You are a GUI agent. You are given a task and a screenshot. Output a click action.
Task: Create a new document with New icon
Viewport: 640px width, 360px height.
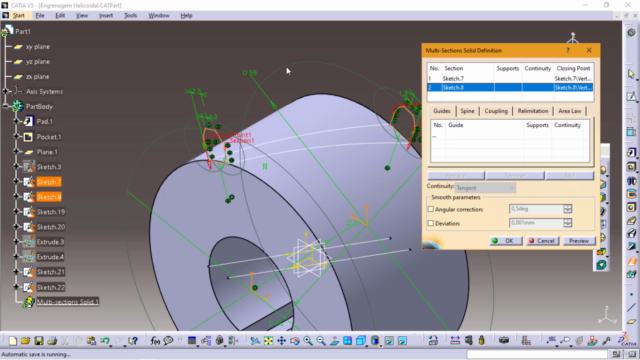[13, 341]
